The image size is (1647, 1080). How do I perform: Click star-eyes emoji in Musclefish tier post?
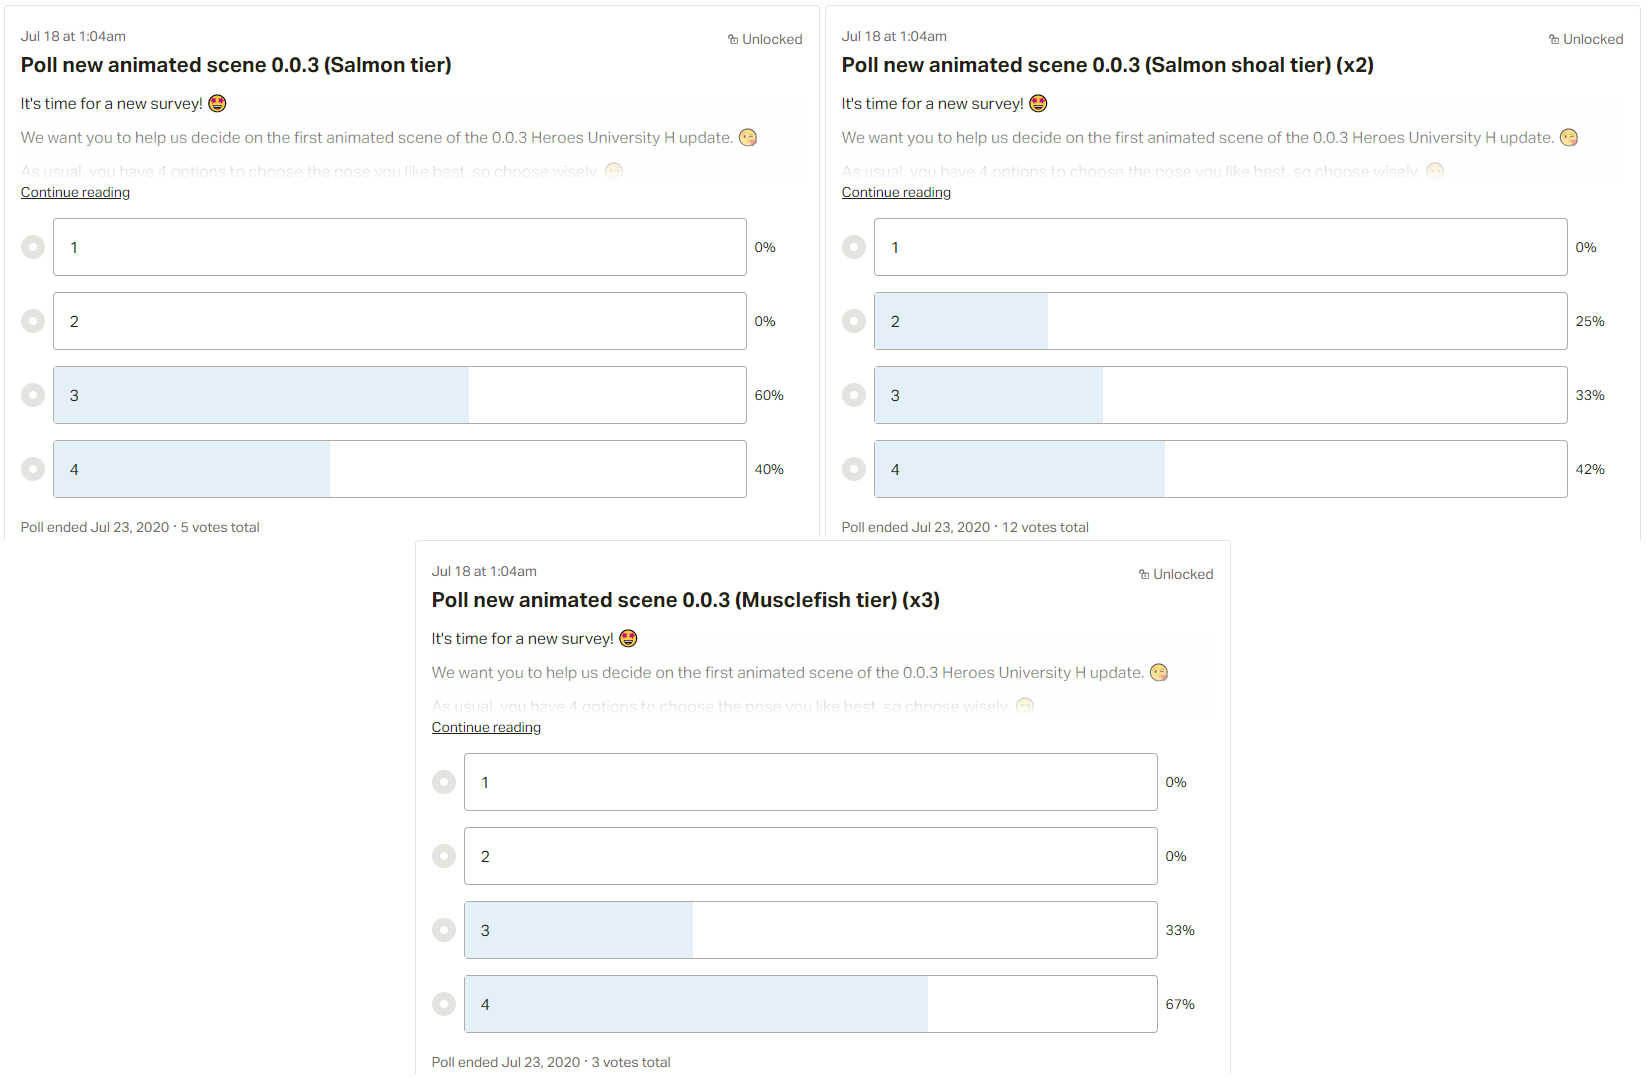pos(628,638)
